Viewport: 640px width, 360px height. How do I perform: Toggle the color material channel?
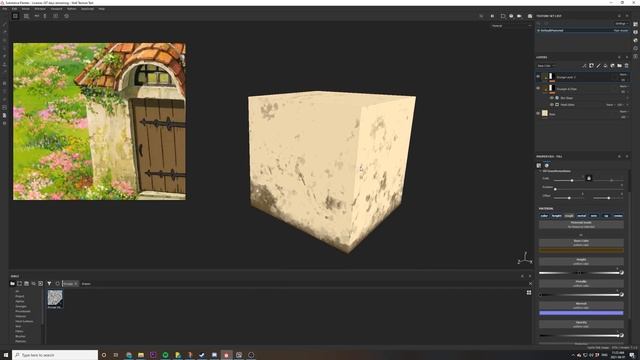544,216
